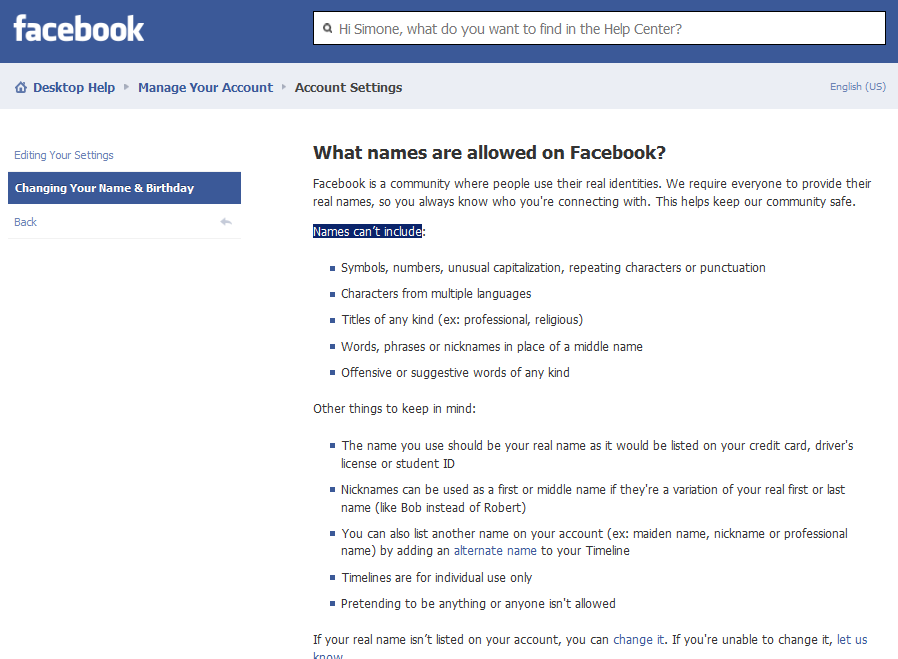
Task: Open the Desktop Help breadcrumb link
Action: tap(73, 88)
